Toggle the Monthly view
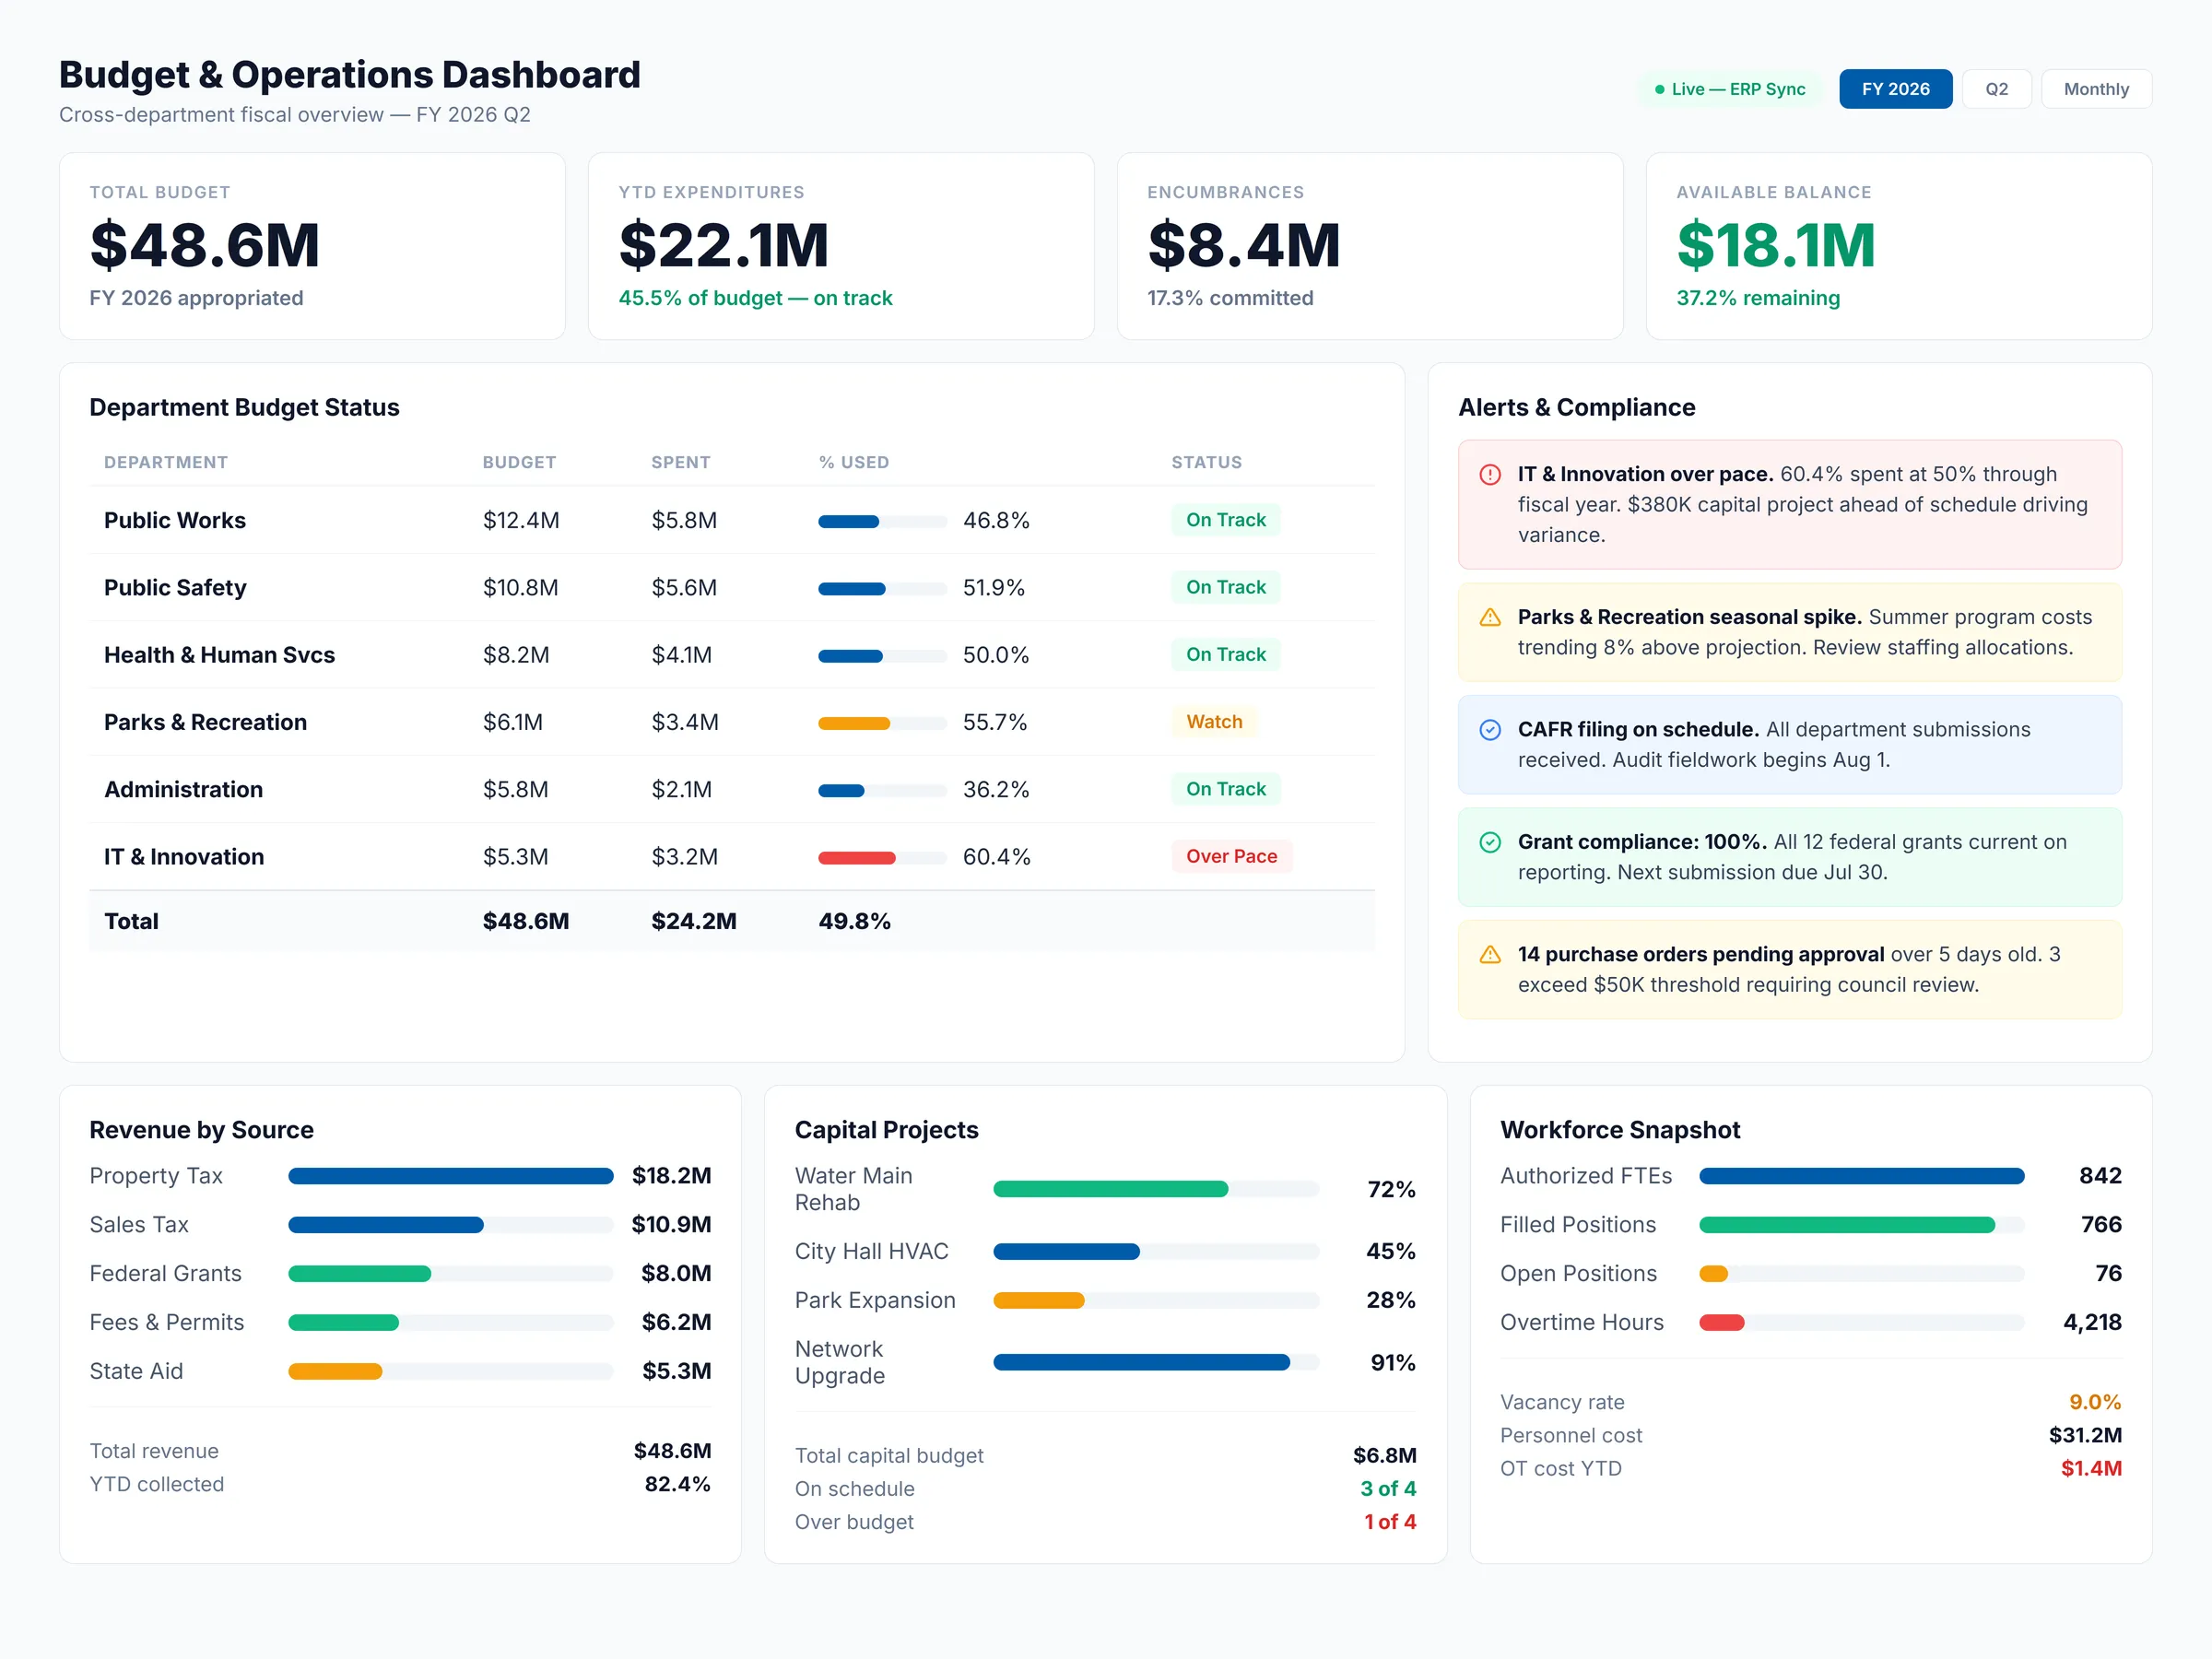Viewport: 2212px width, 1659px height. pos(2096,88)
